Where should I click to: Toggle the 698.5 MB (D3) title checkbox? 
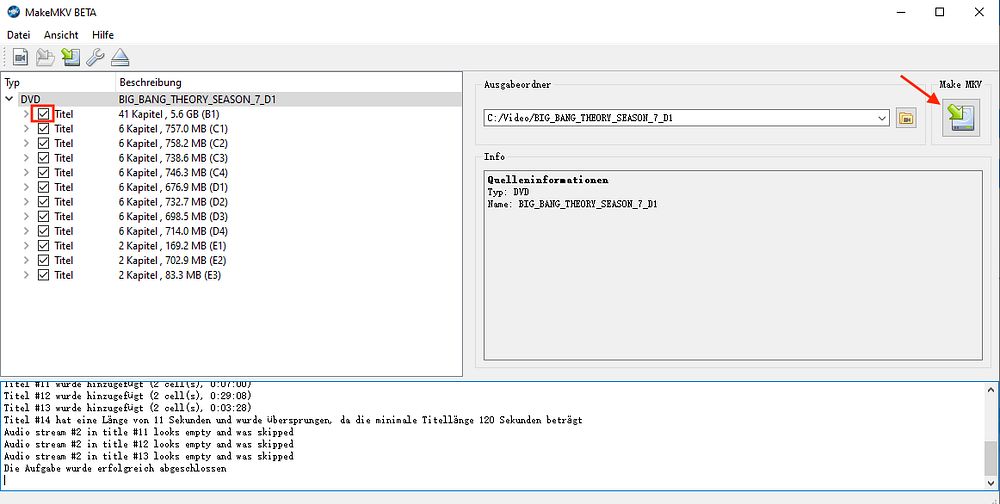click(43, 217)
